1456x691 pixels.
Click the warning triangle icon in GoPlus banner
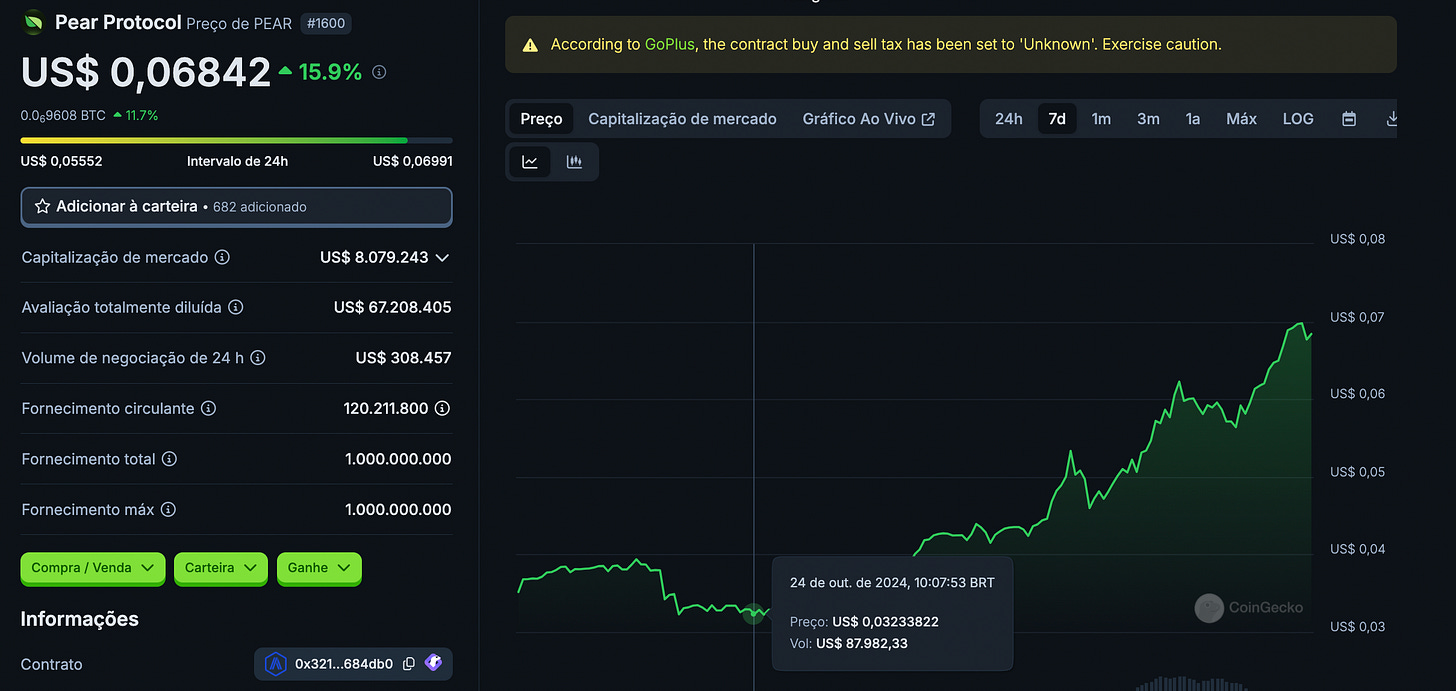click(530, 45)
